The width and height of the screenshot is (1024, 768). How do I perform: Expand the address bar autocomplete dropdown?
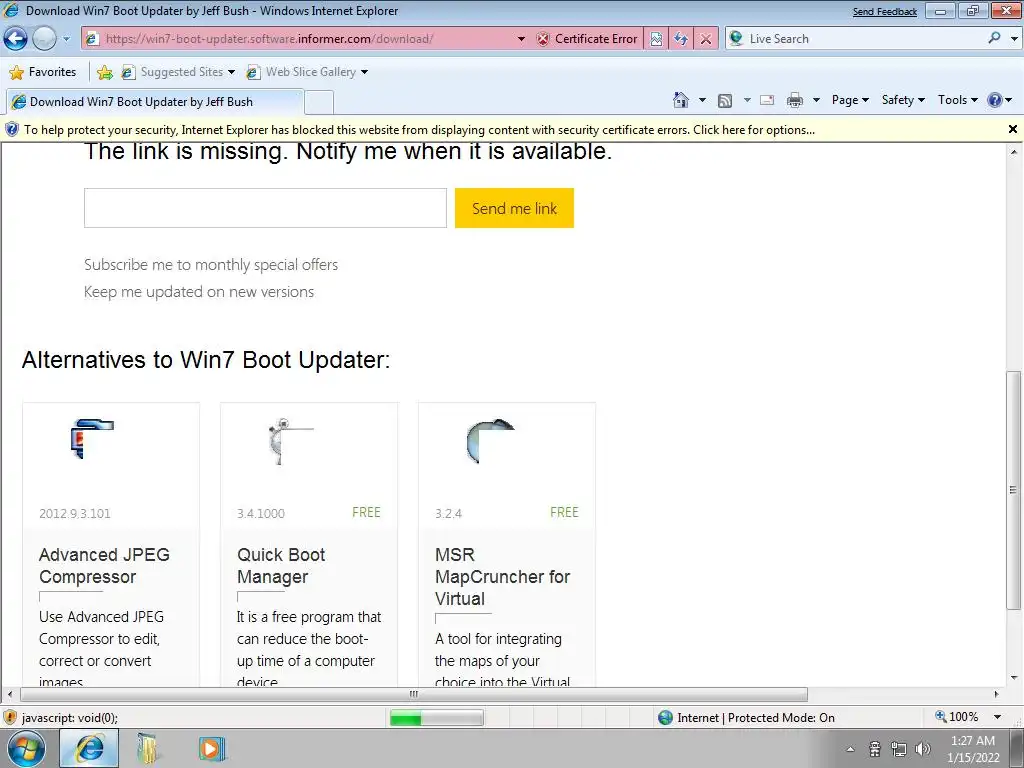coord(521,39)
